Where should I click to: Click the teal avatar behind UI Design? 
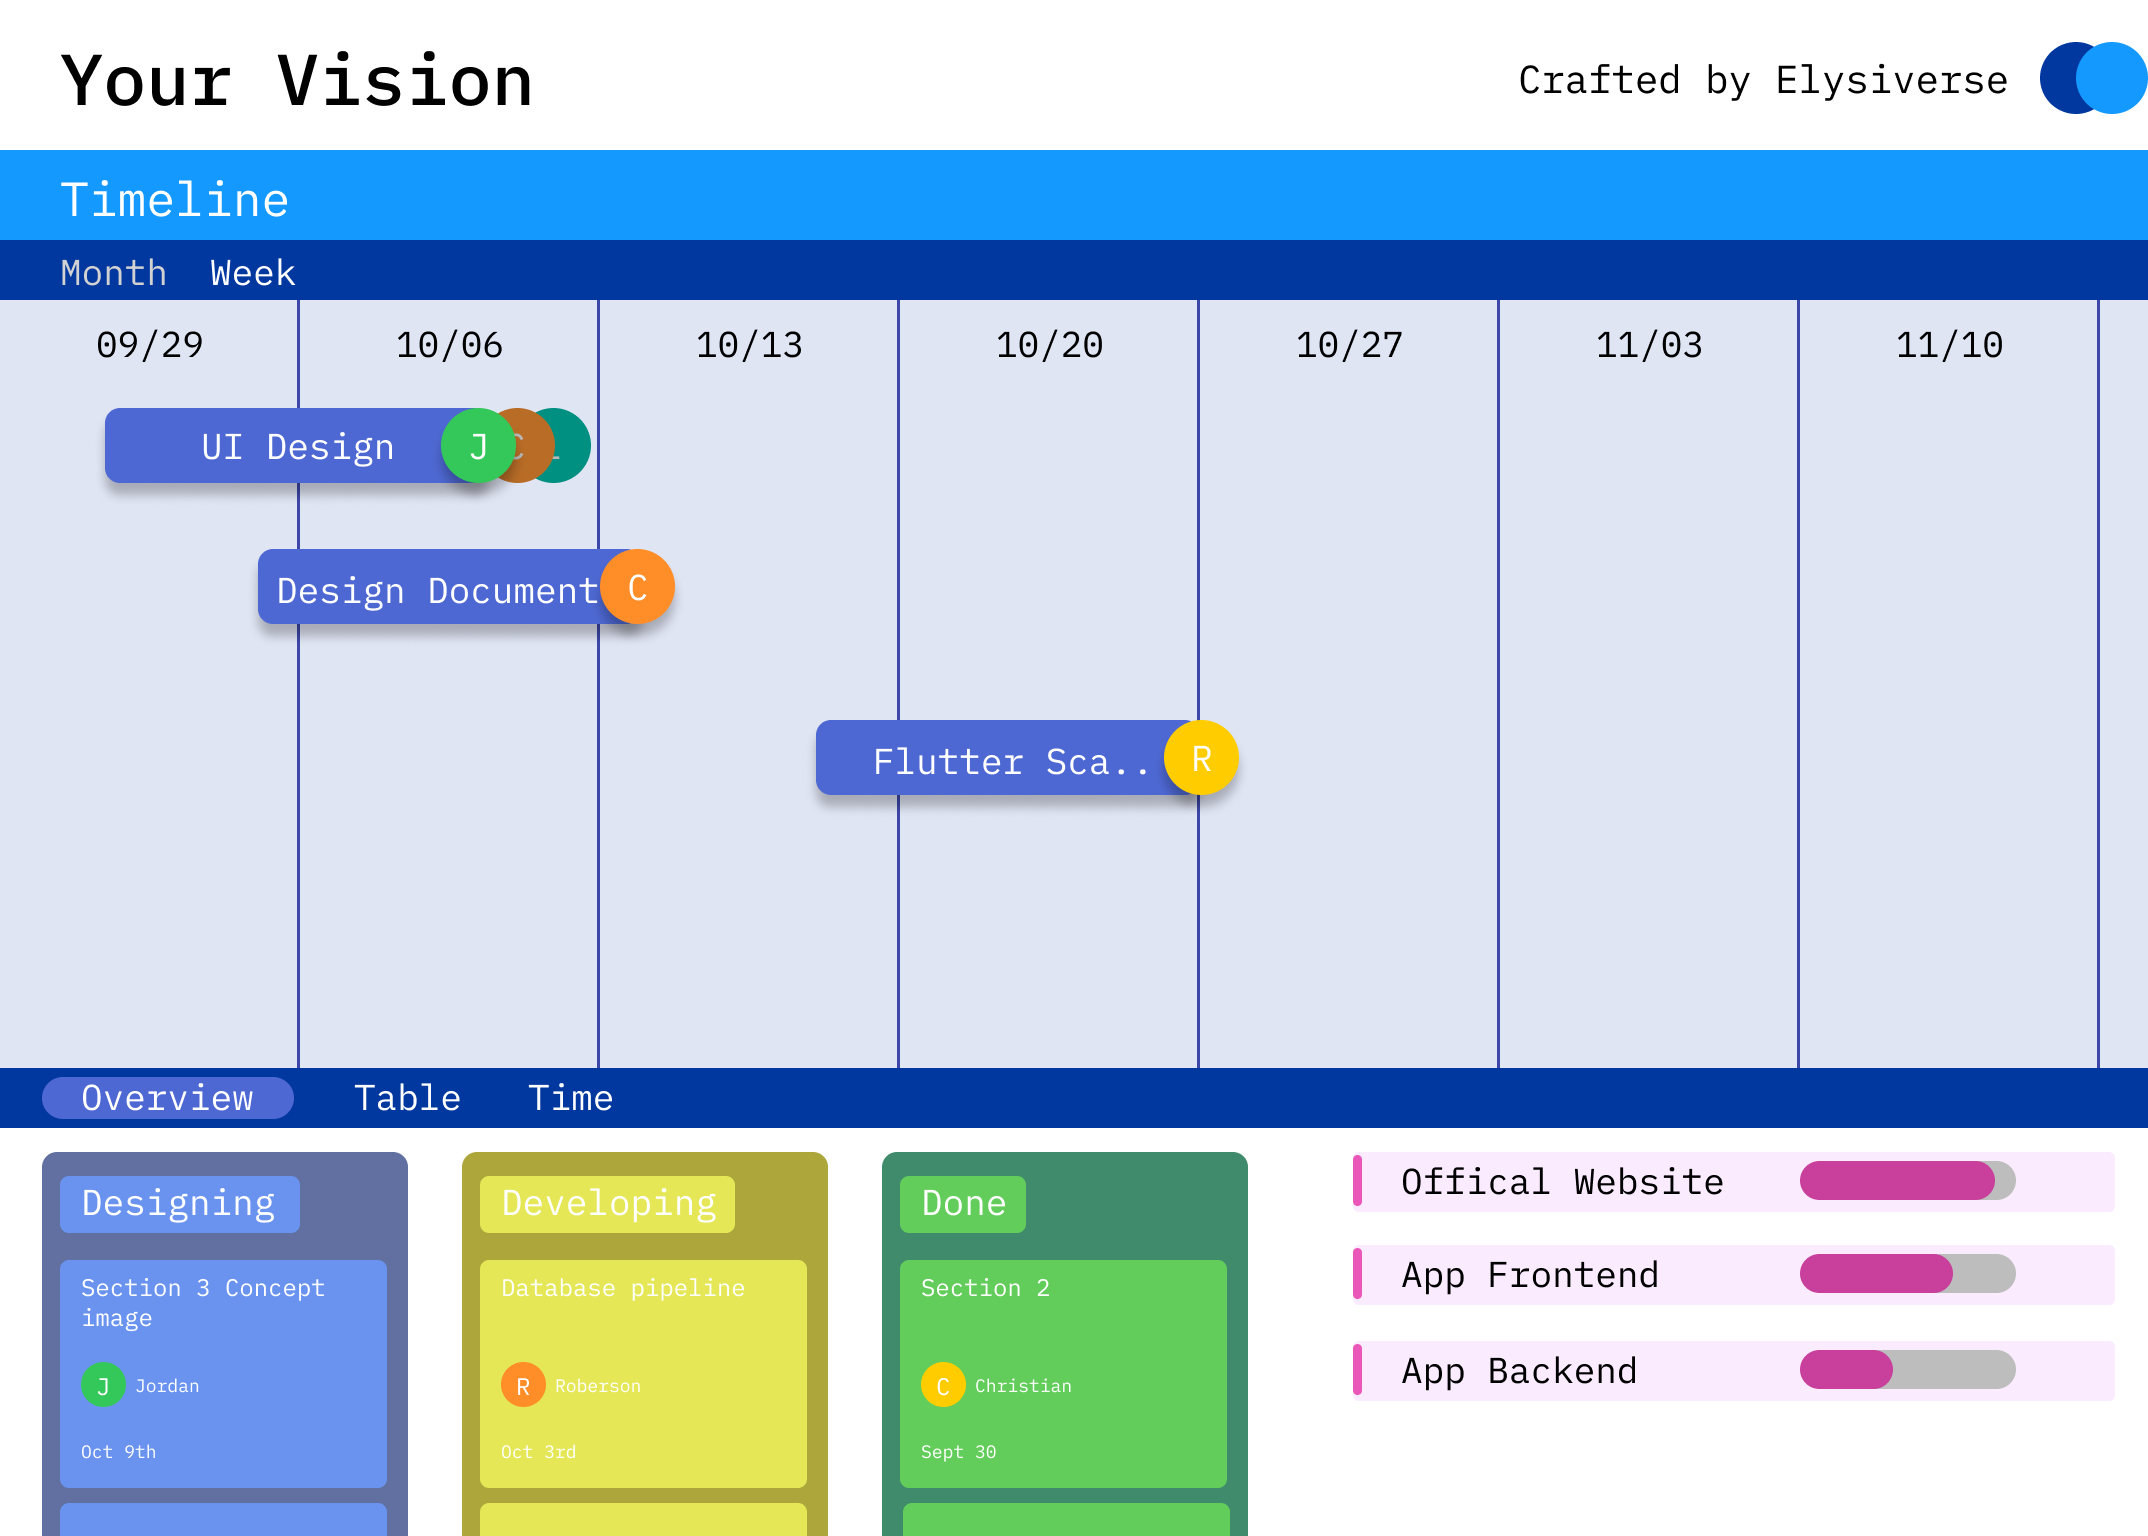(572, 446)
